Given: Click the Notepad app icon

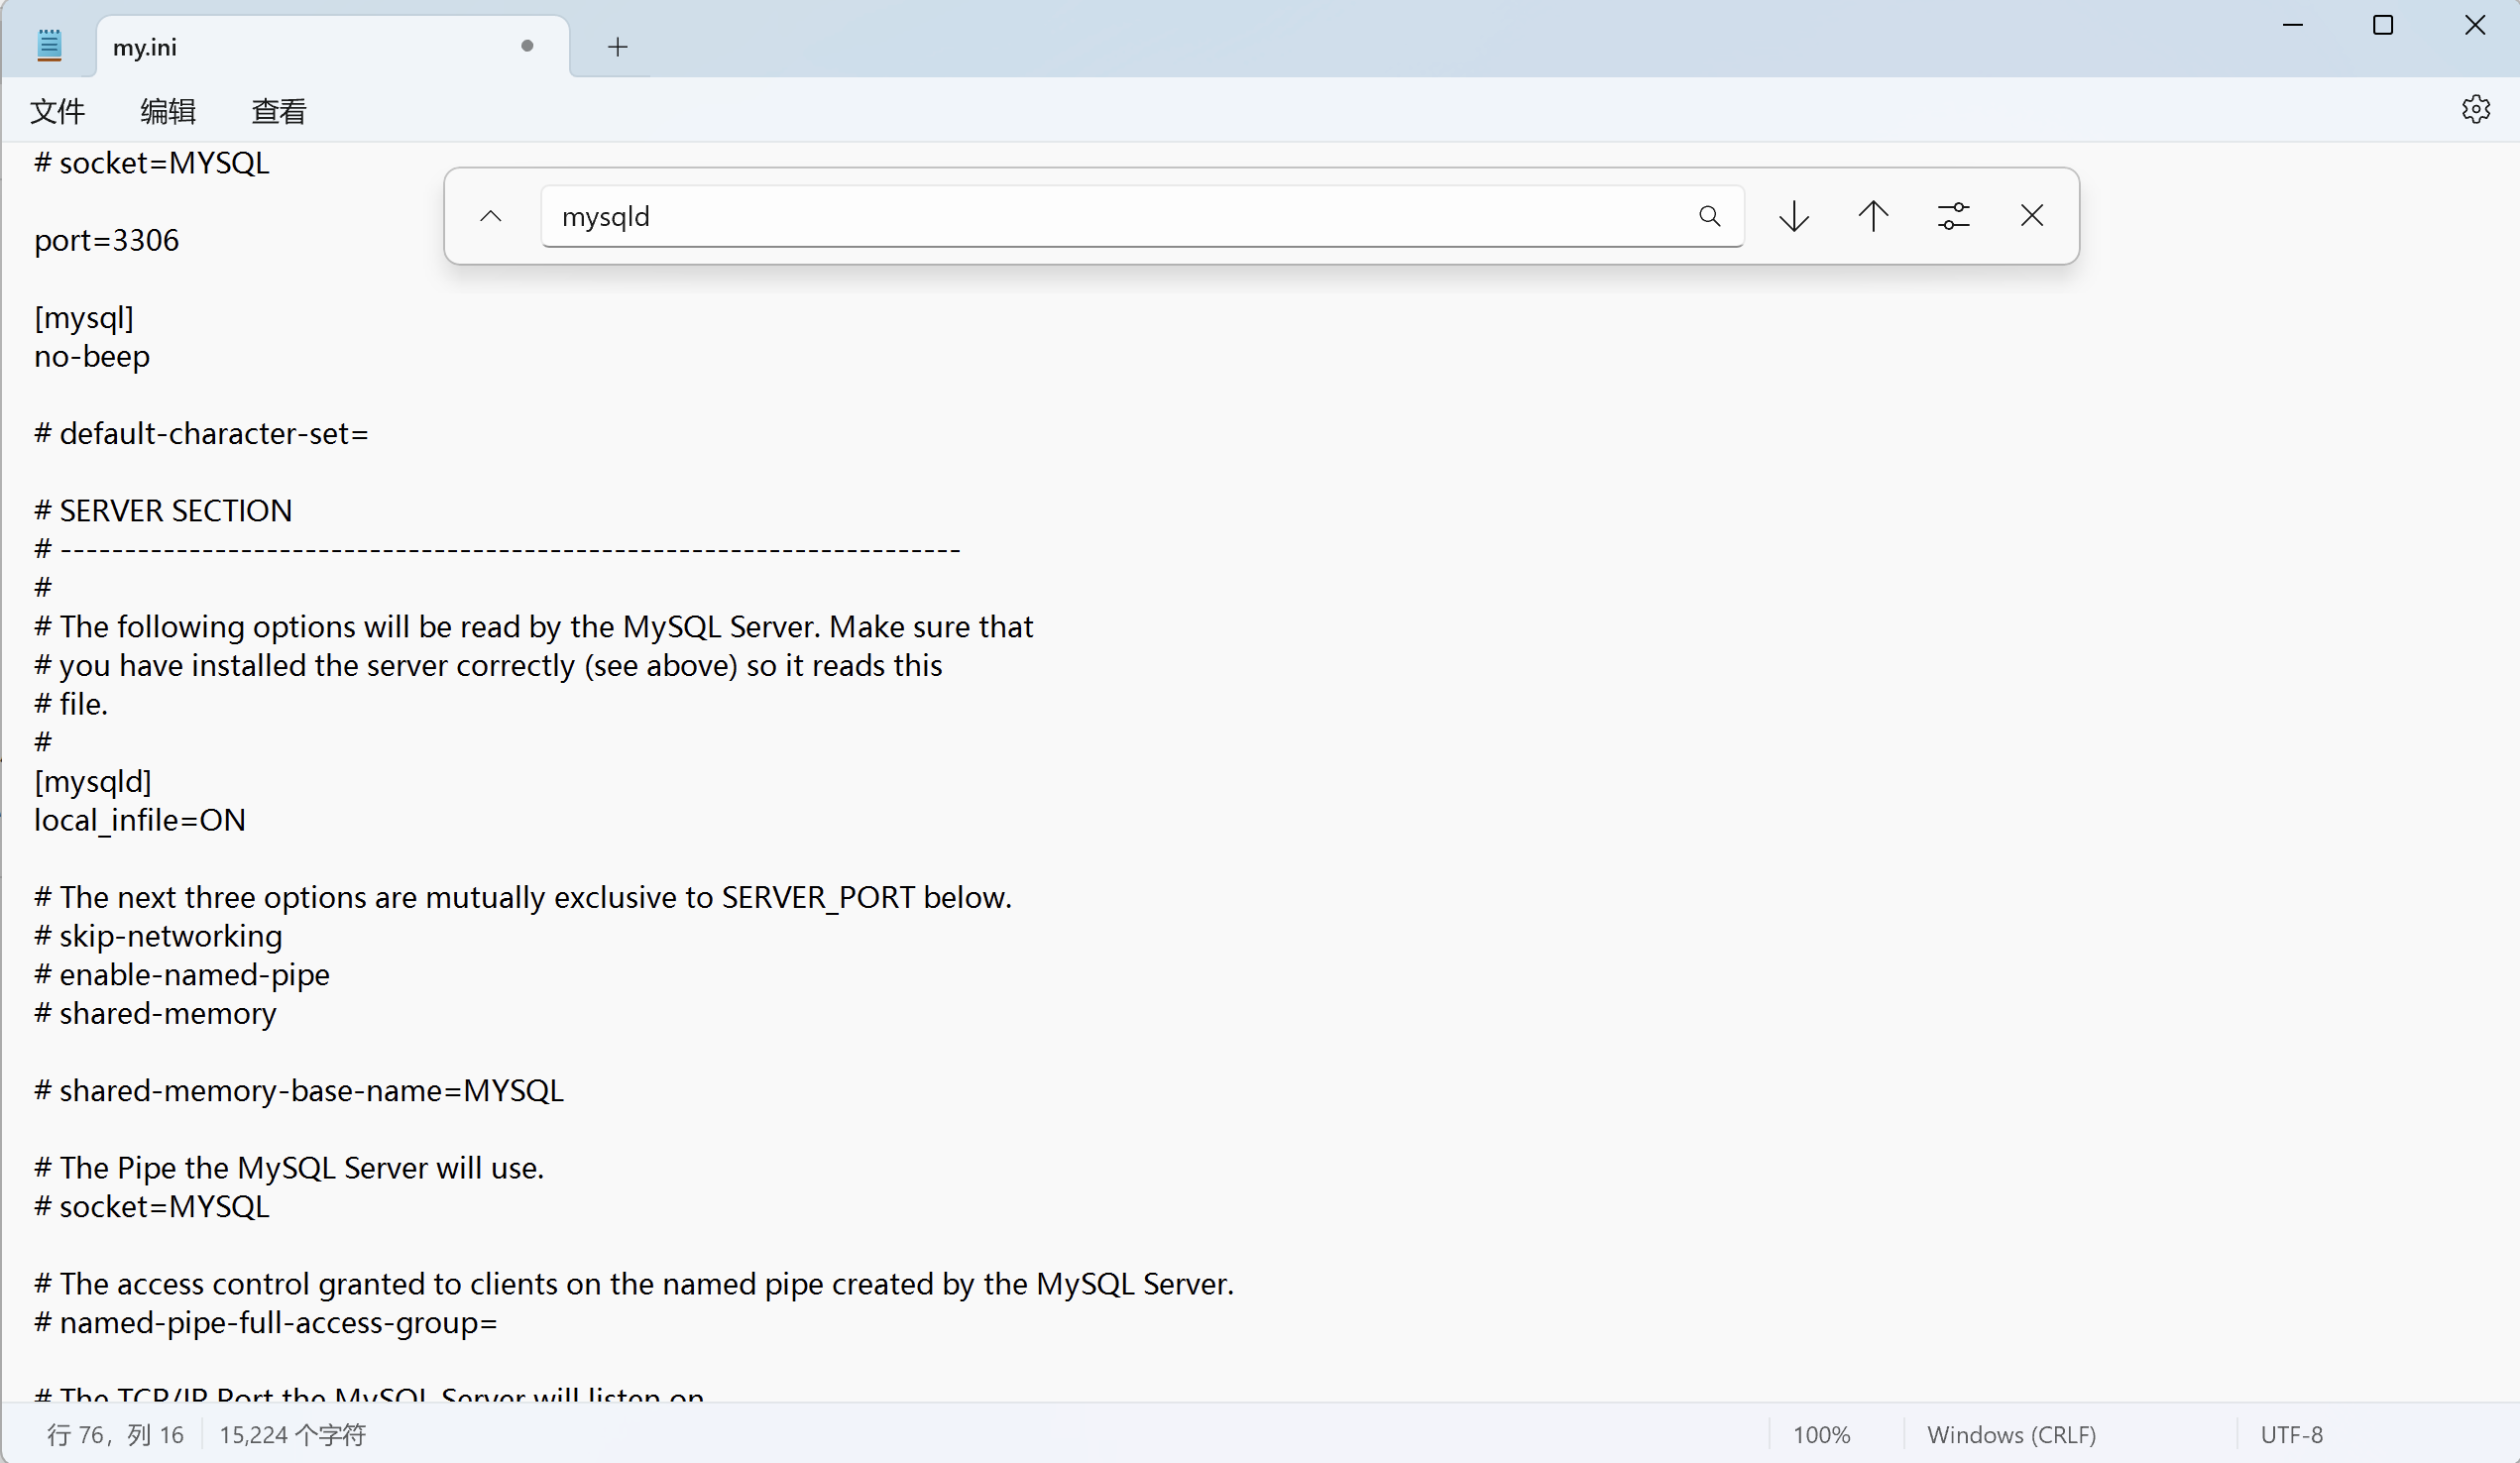Looking at the screenshot, I should click(x=49, y=46).
